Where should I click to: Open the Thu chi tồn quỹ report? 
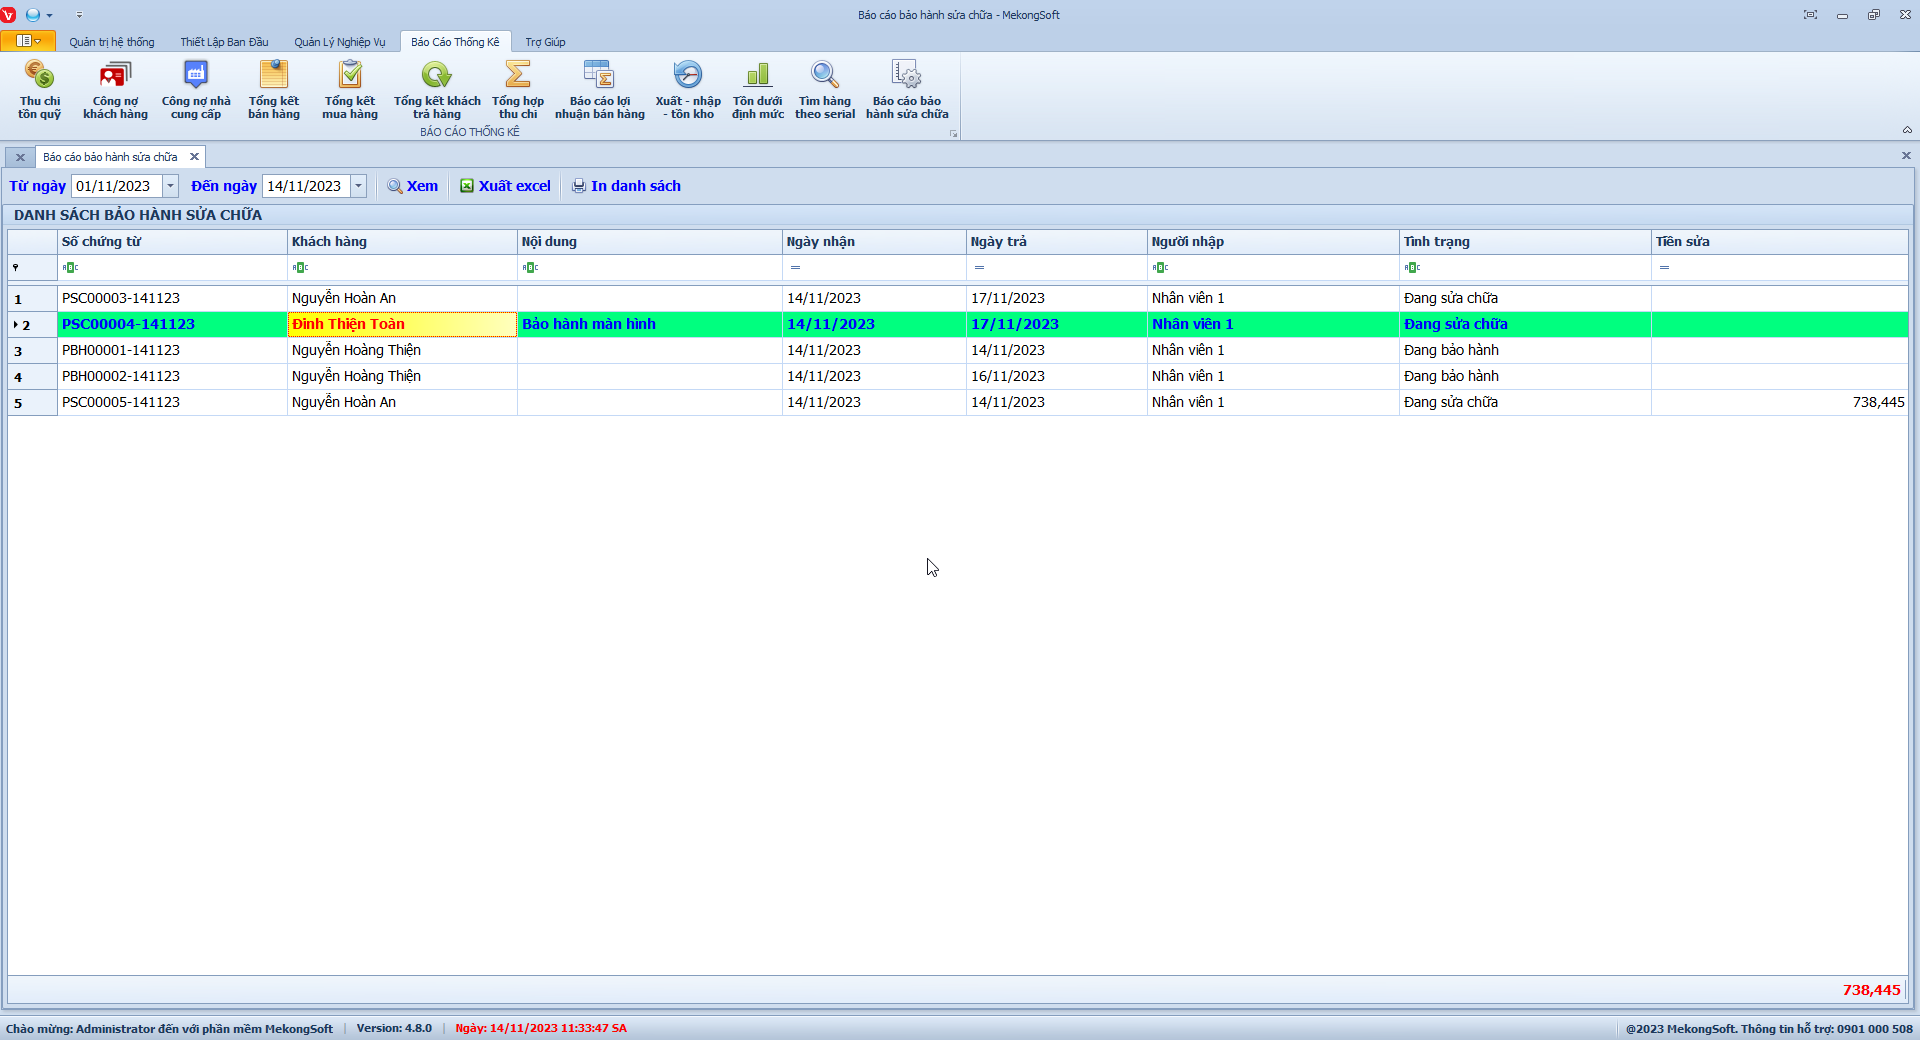pyautogui.click(x=39, y=89)
